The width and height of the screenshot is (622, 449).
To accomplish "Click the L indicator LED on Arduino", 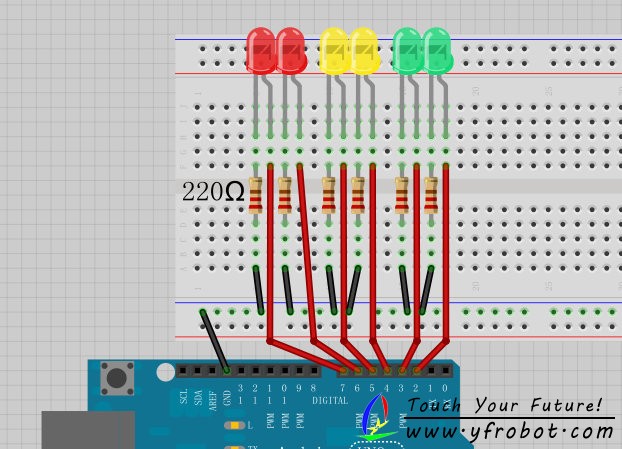I will (x=234, y=426).
